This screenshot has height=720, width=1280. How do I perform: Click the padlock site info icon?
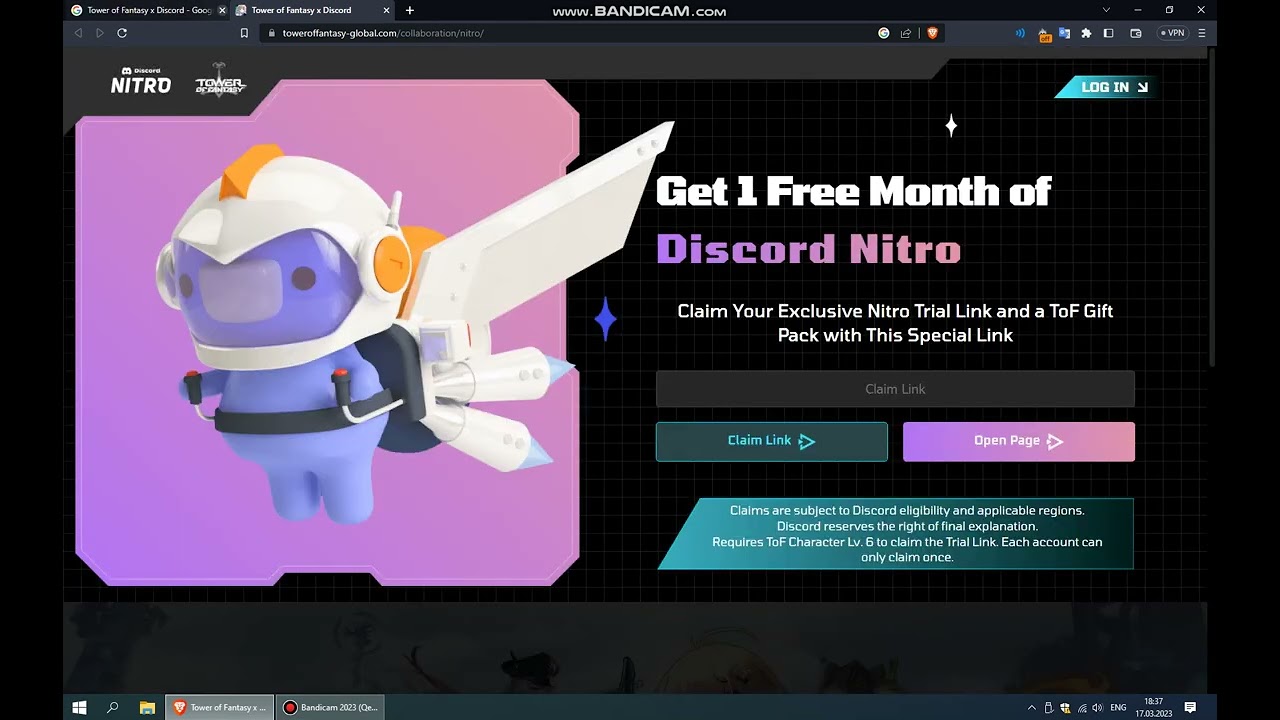click(271, 33)
